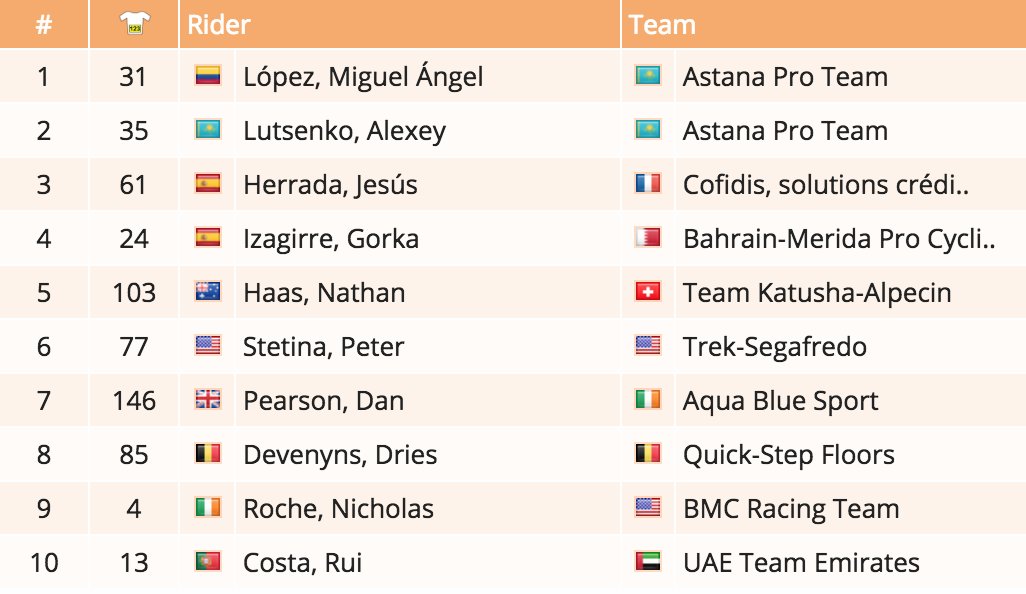This screenshot has height=594, width=1026.
Task: Click Kazakhstan flag beside Lutsenko, Alexey
Action: pos(208,130)
